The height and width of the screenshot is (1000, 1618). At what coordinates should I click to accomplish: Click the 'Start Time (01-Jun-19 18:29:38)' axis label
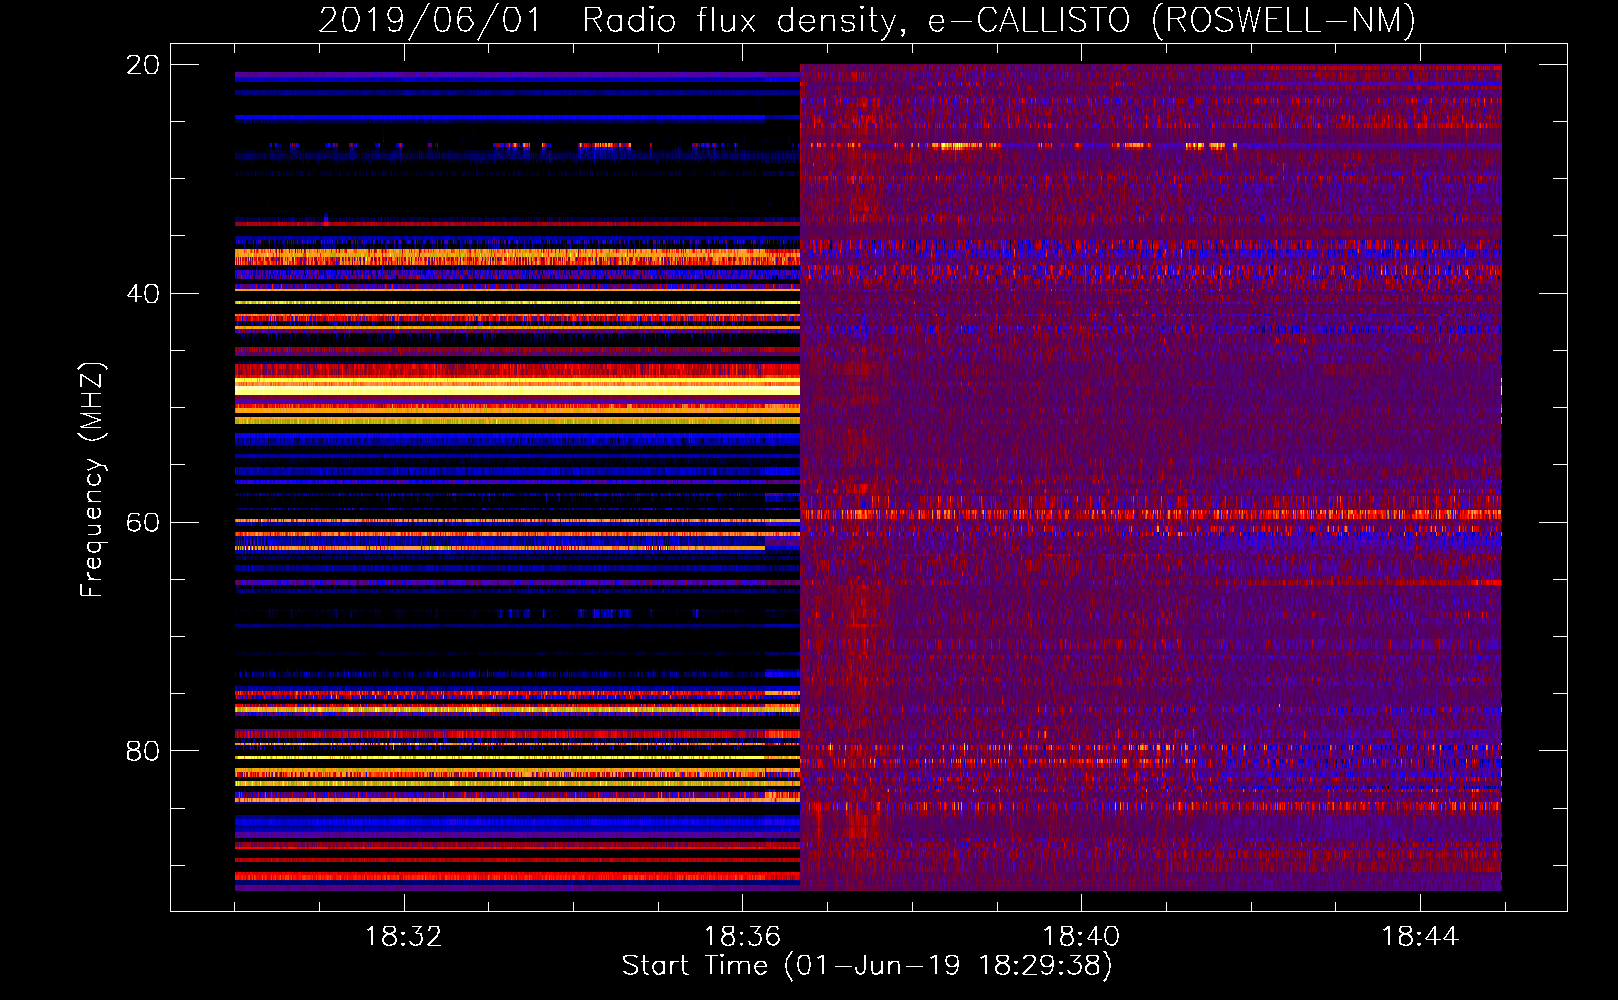click(867, 966)
